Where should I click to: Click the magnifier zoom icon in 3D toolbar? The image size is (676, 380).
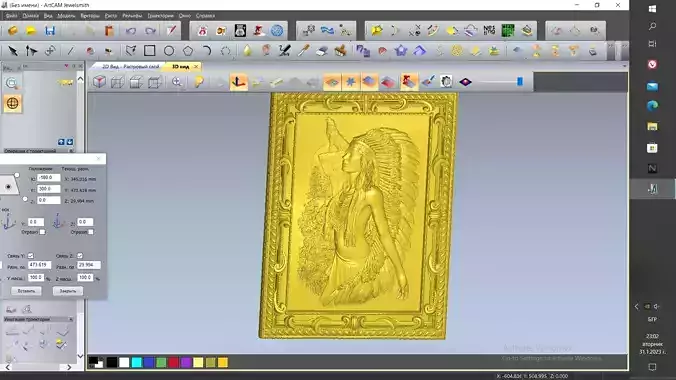coord(177,82)
